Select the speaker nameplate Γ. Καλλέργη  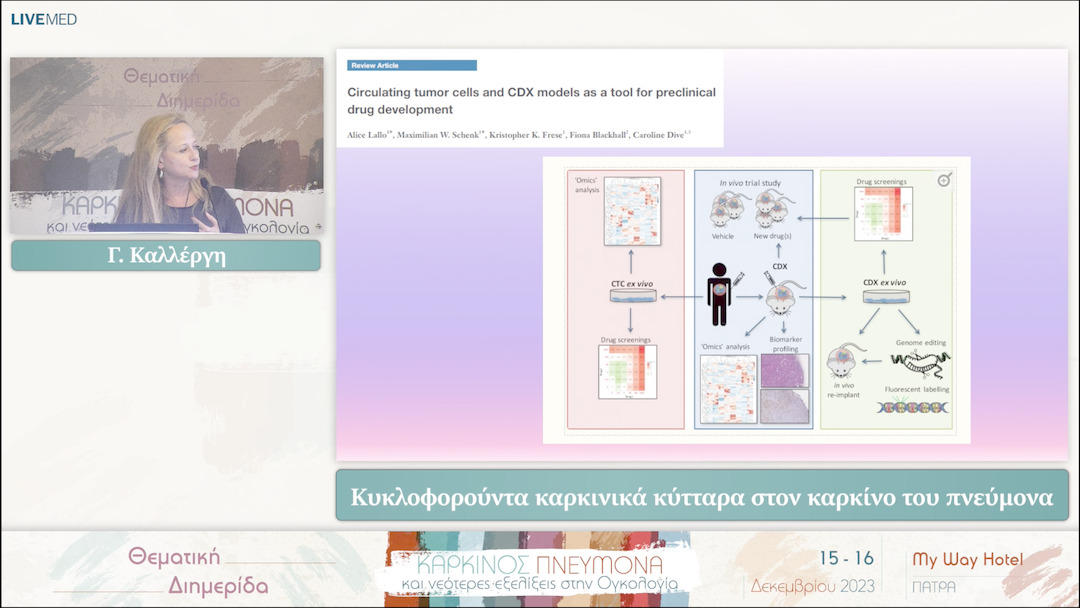[166, 255]
